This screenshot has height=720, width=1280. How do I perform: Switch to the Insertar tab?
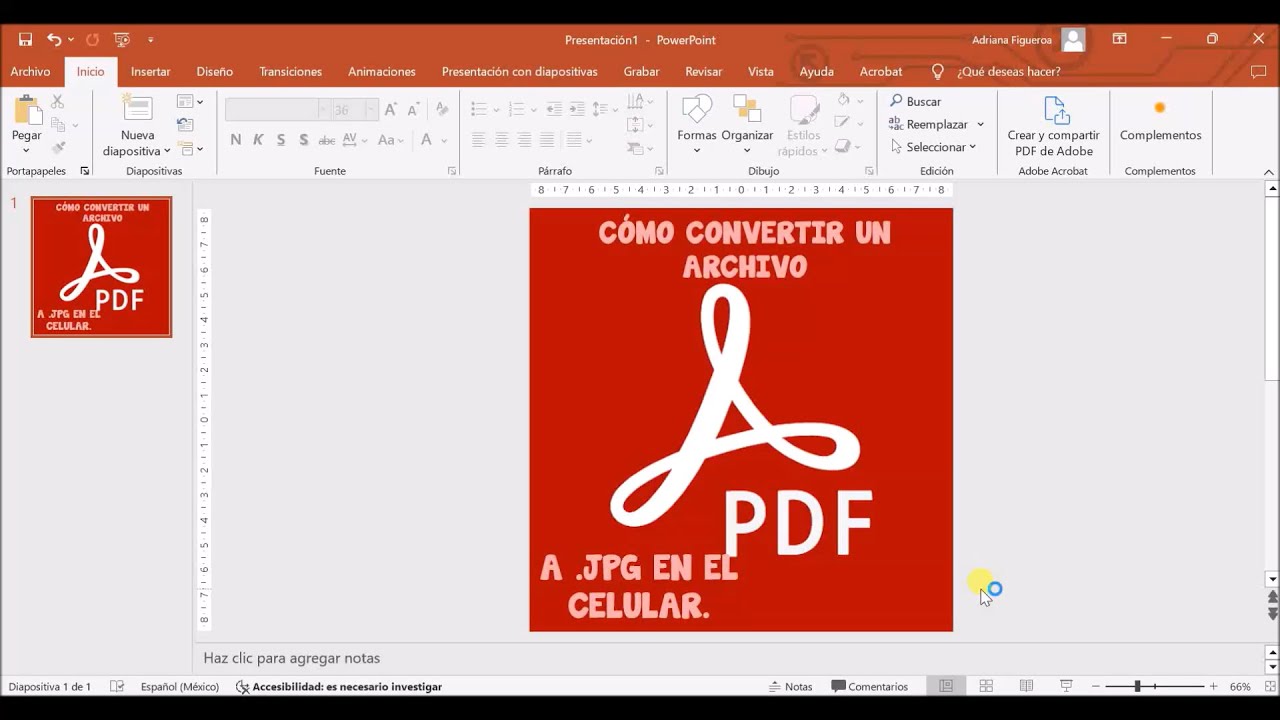[x=150, y=72]
